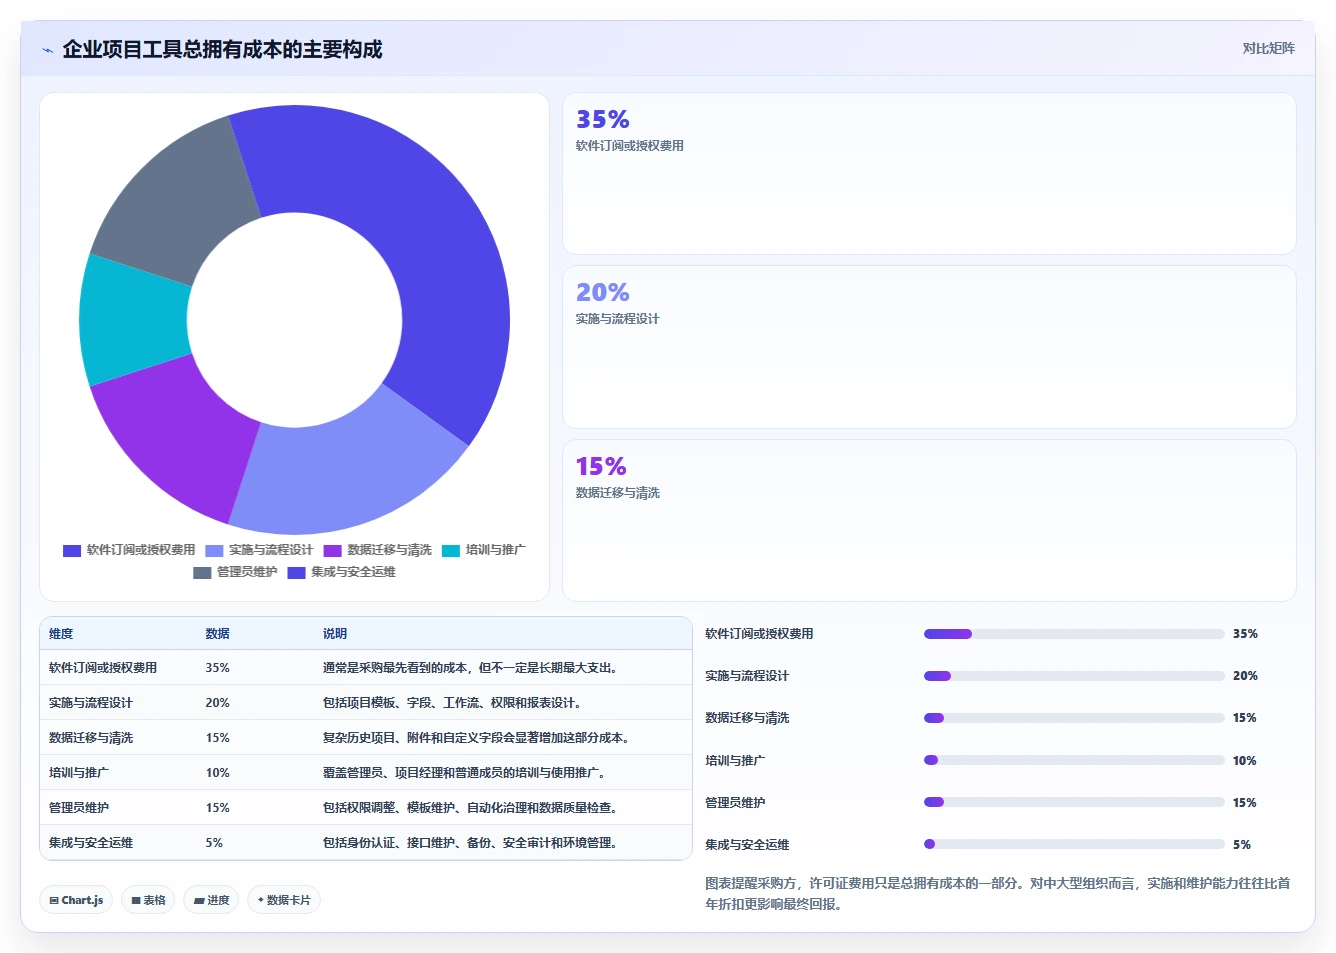Click the 数据迁移与清洗 15% progress bar

tap(1074, 718)
